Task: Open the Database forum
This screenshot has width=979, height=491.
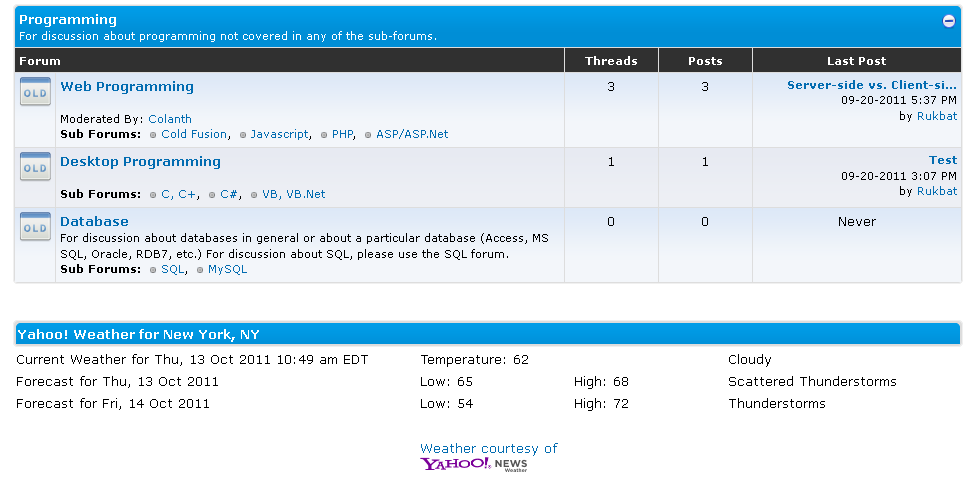Action: click(x=94, y=222)
